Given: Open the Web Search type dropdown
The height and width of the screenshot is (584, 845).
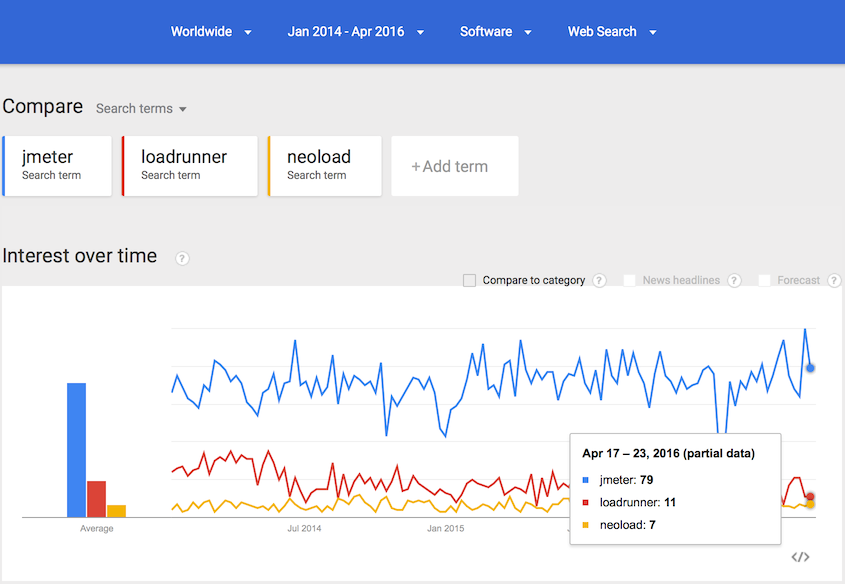Looking at the screenshot, I should [x=612, y=32].
